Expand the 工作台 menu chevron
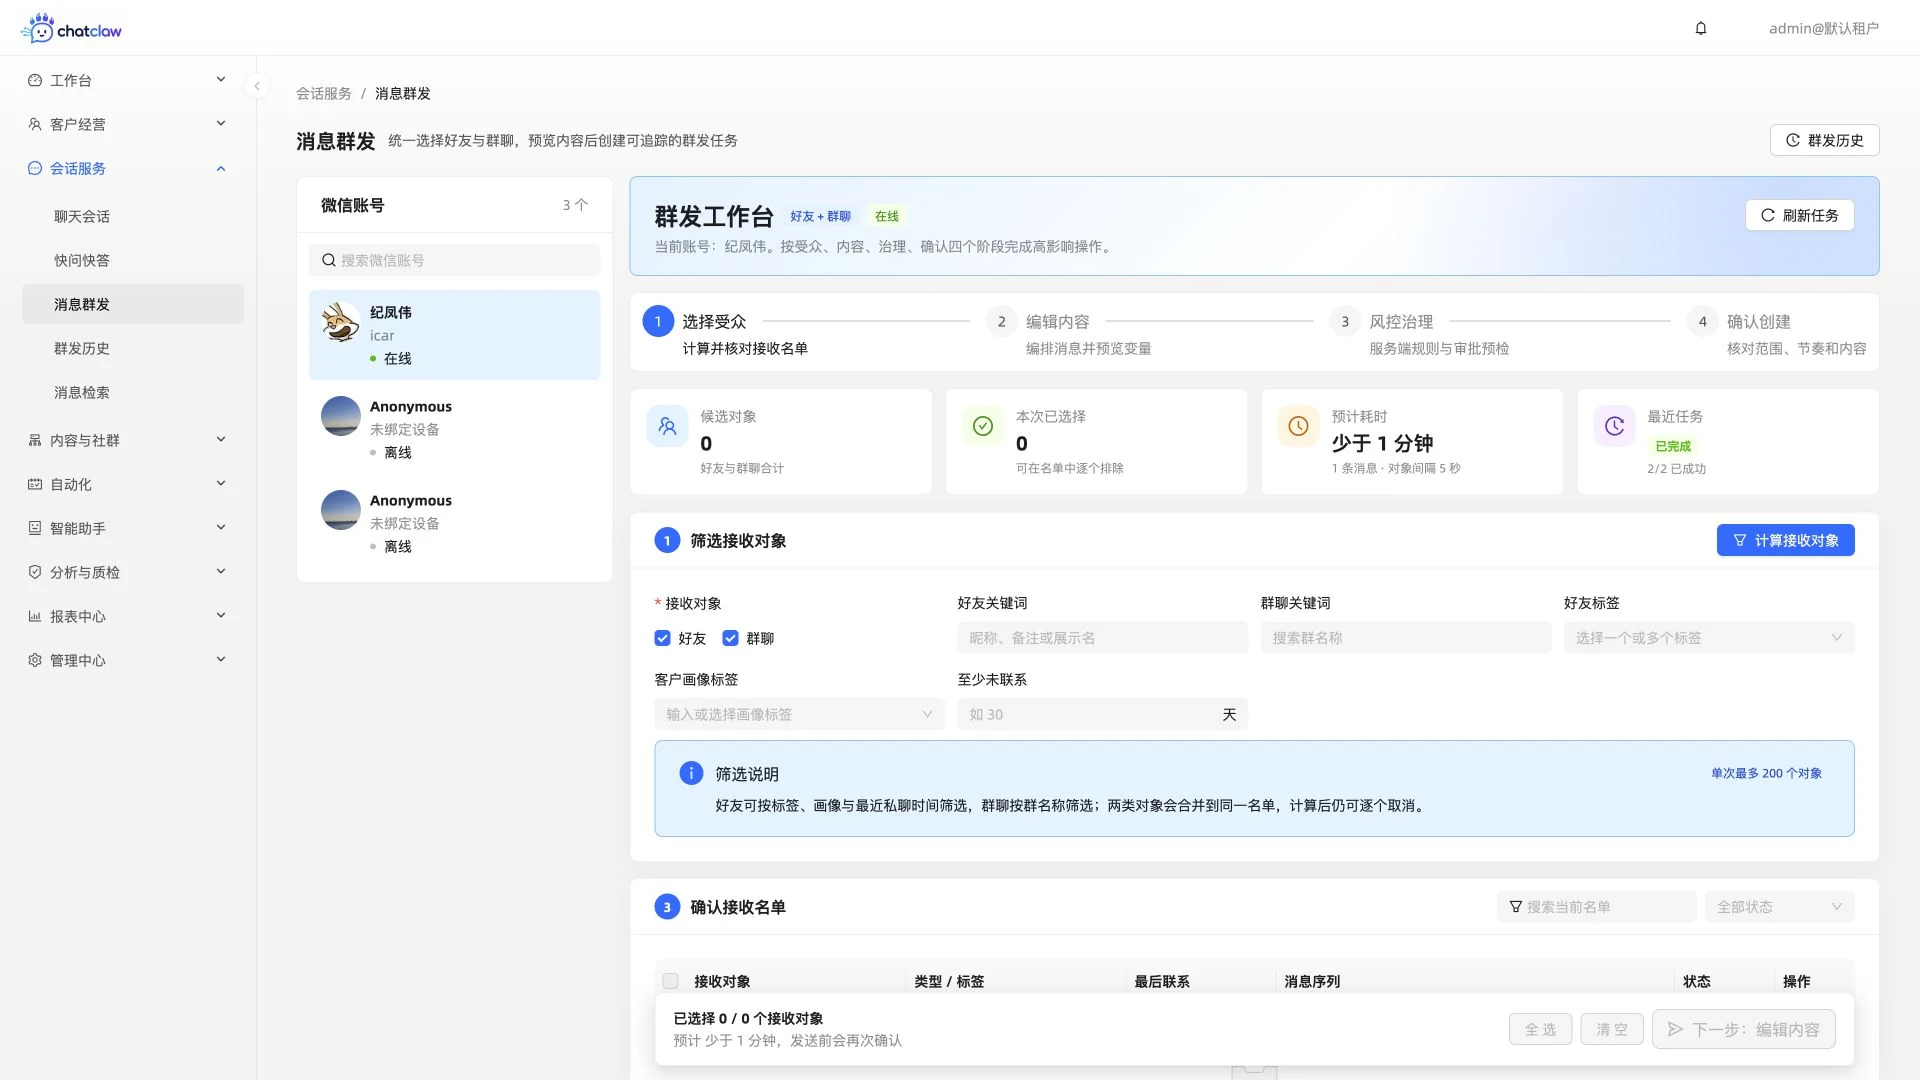This screenshot has height=1080, width=1920. pos(221,79)
